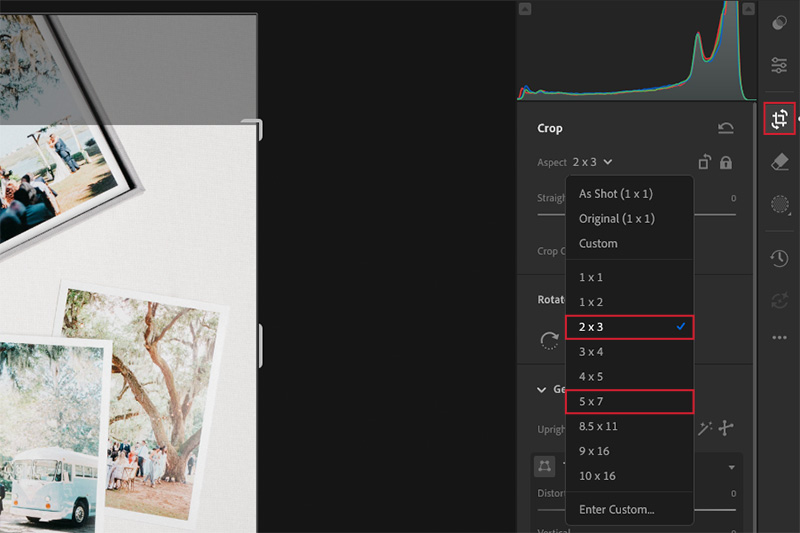
Task: Select Enter Custom... in the aspect list
Action: point(628,509)
